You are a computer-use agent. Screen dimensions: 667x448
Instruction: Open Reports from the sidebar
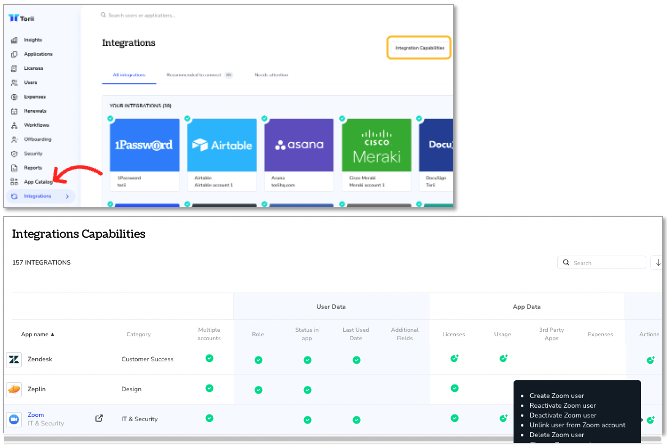[x=33, y=168]
